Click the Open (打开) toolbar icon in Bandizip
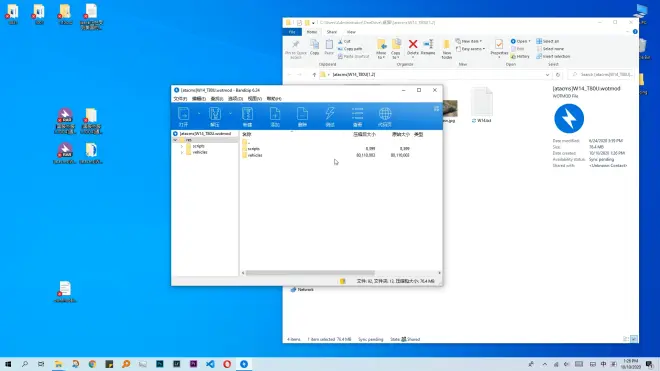The width and height of the screenshot is (660, 371). (x=184, y=117)
